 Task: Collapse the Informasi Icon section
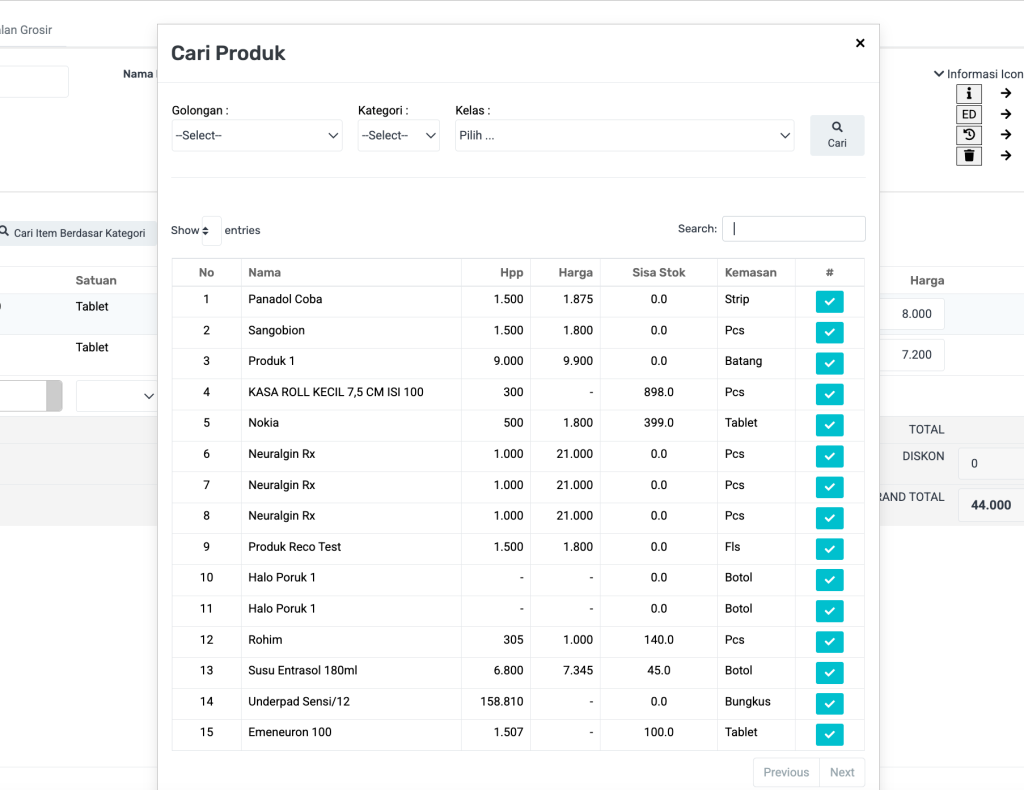pyautogui.click(x=939, y=74)
